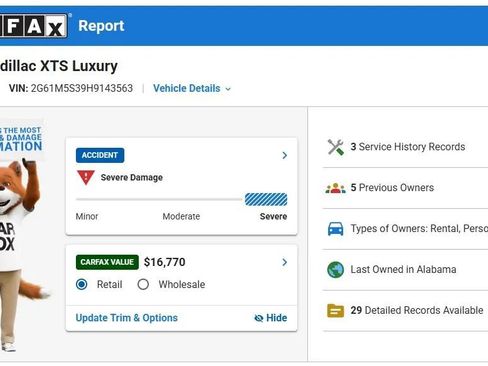Click the car icon for owner types
The height and width of the screenshot is (366, 488).
[335, 229]
